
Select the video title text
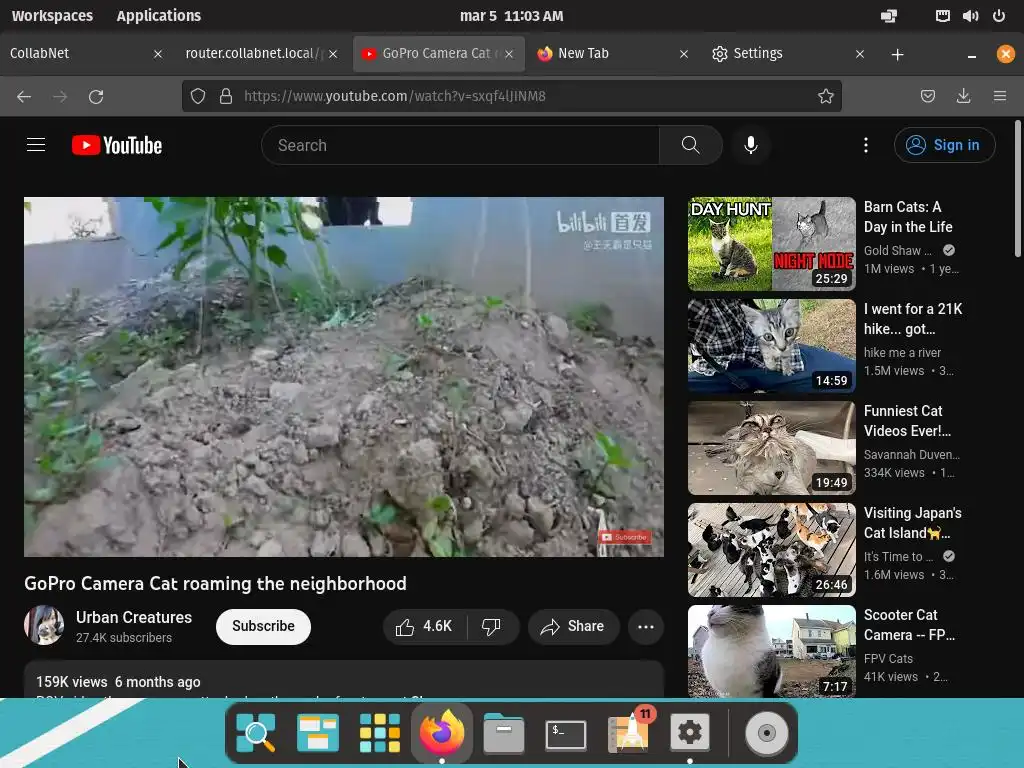tap(216, 583)
